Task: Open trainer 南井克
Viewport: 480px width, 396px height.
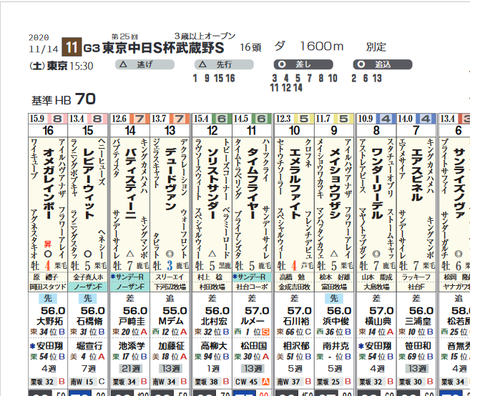Action: tap(335, 346)
